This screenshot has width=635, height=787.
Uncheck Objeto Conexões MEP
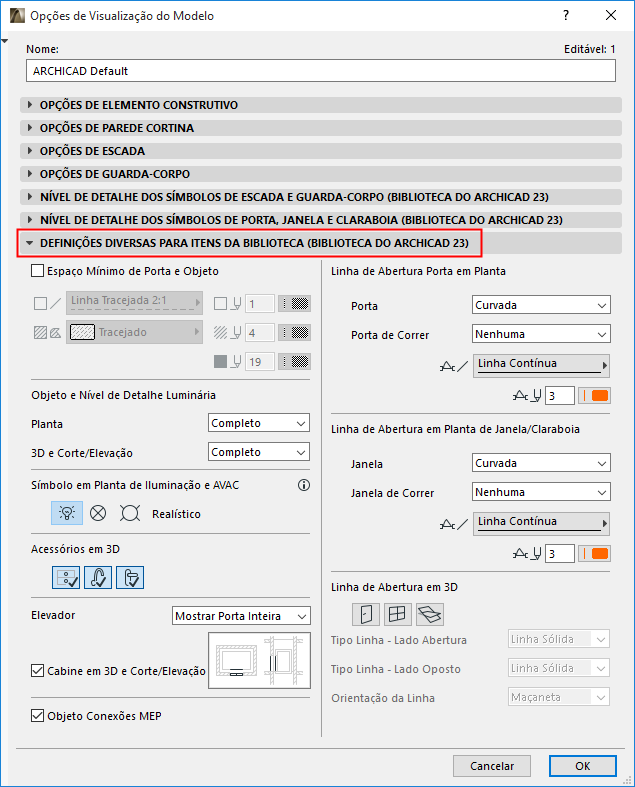(38, 716)
